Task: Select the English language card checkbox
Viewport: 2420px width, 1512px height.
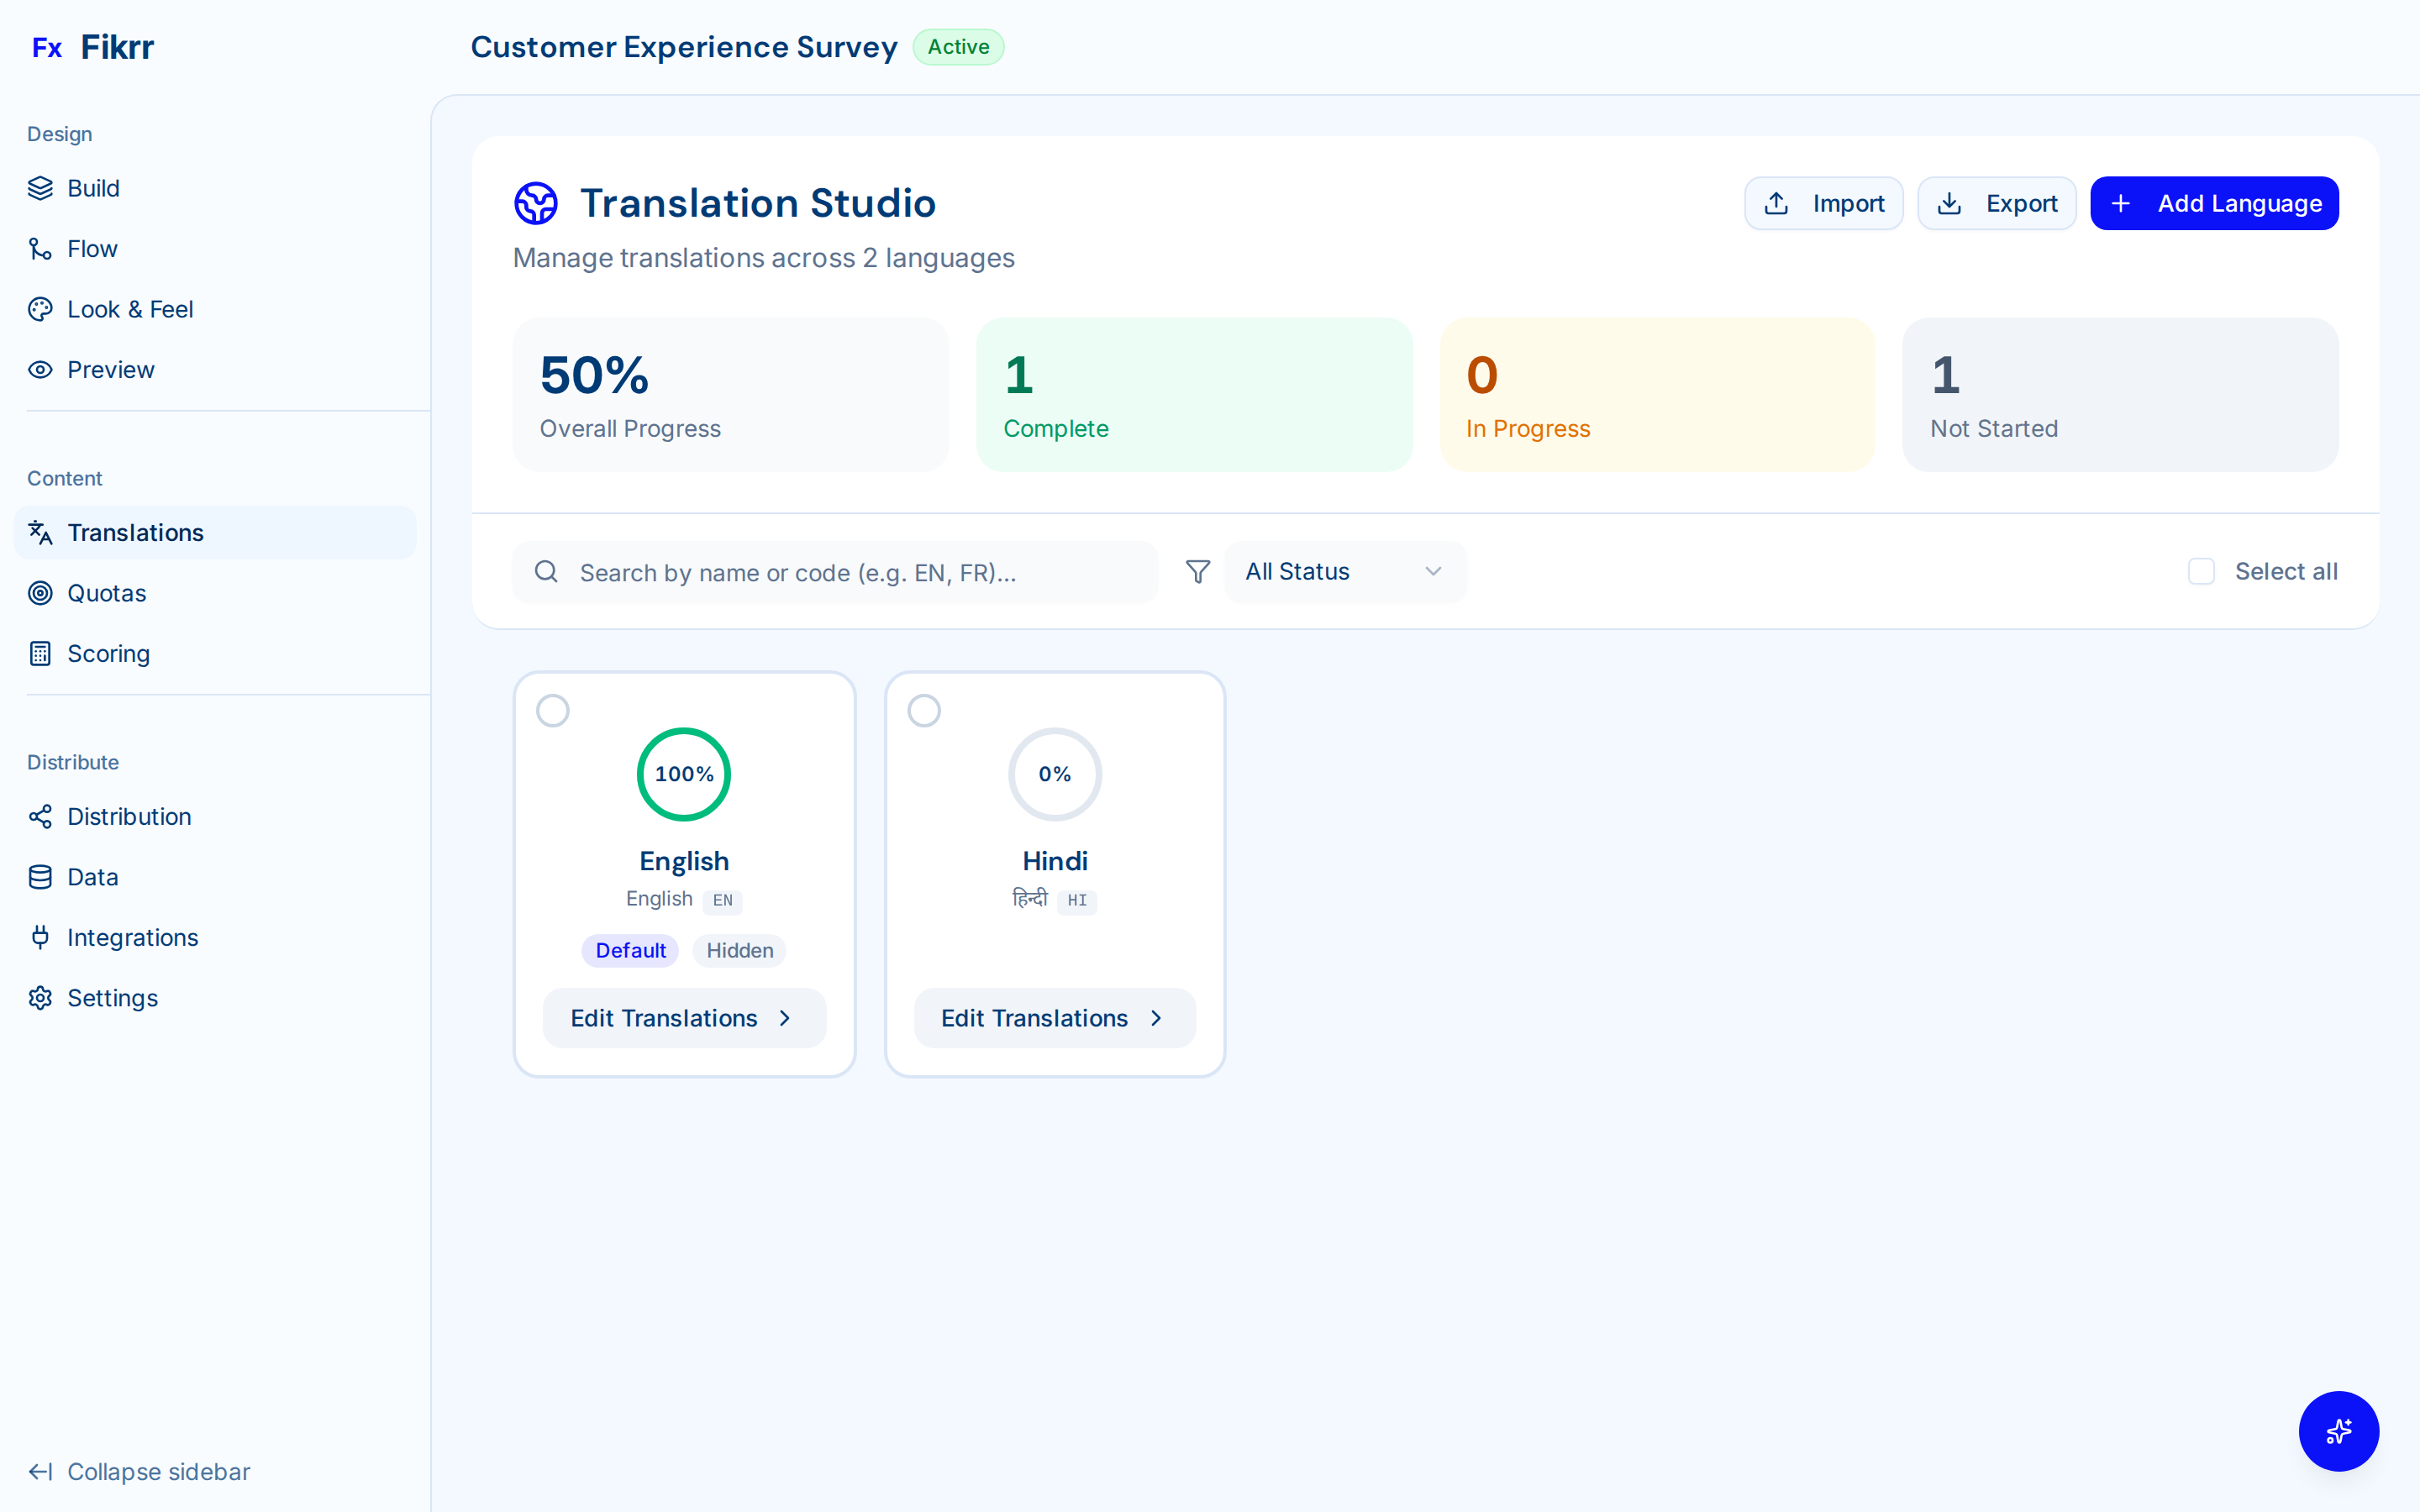Action: tap(553, 710)
